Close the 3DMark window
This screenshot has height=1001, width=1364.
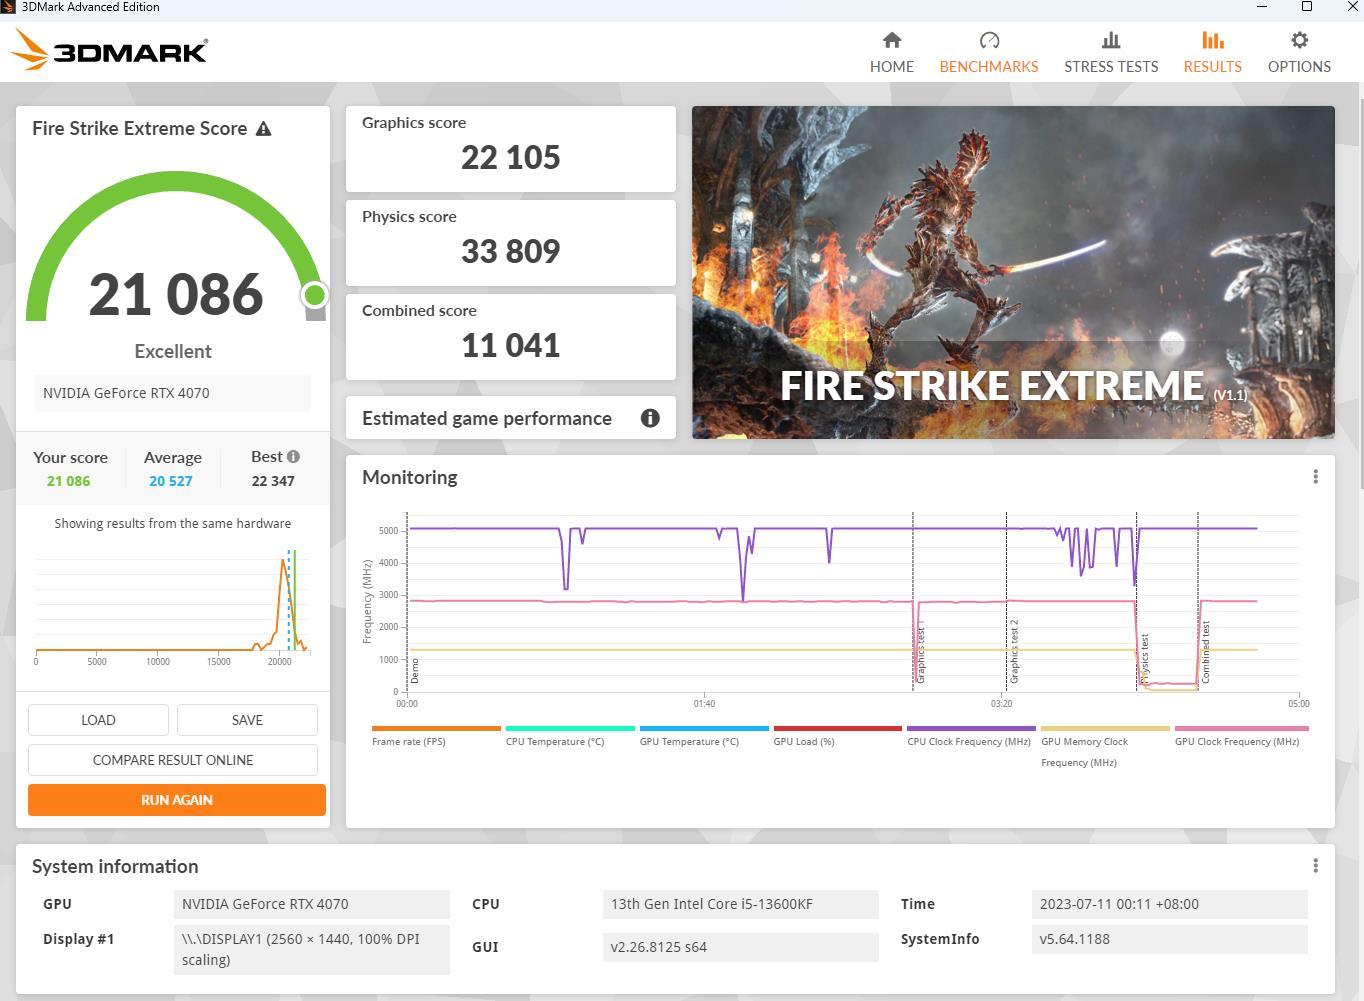(1351, 7)
